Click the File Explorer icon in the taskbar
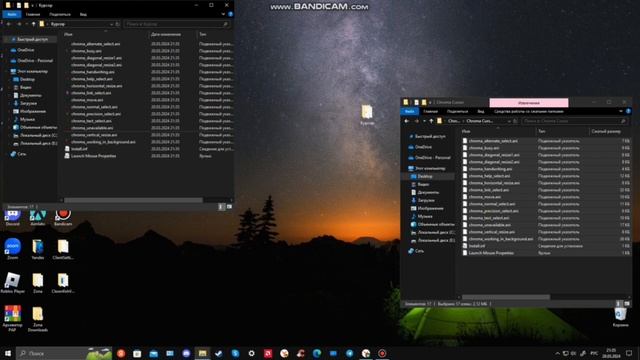 pyautogui.click(x=202, y=353)
